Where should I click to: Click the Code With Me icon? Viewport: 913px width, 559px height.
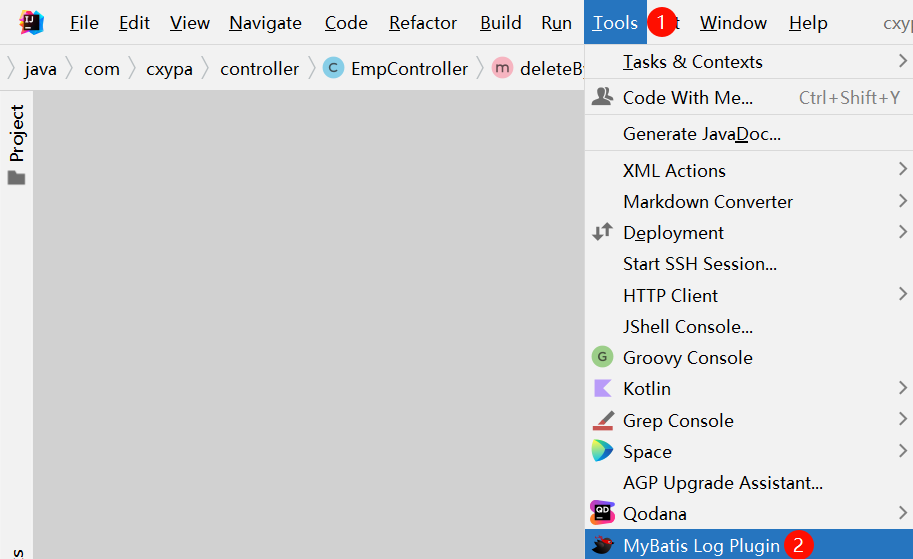[x=602, y=97]
